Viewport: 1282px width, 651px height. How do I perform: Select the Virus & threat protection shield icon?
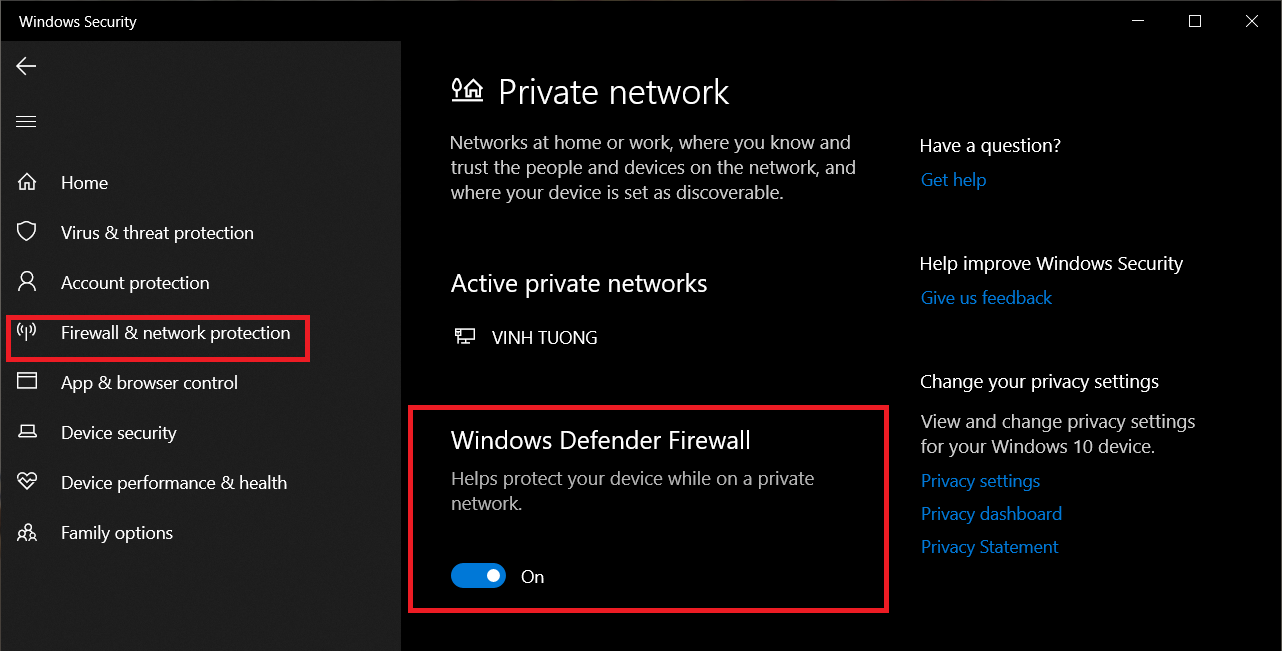27,232
